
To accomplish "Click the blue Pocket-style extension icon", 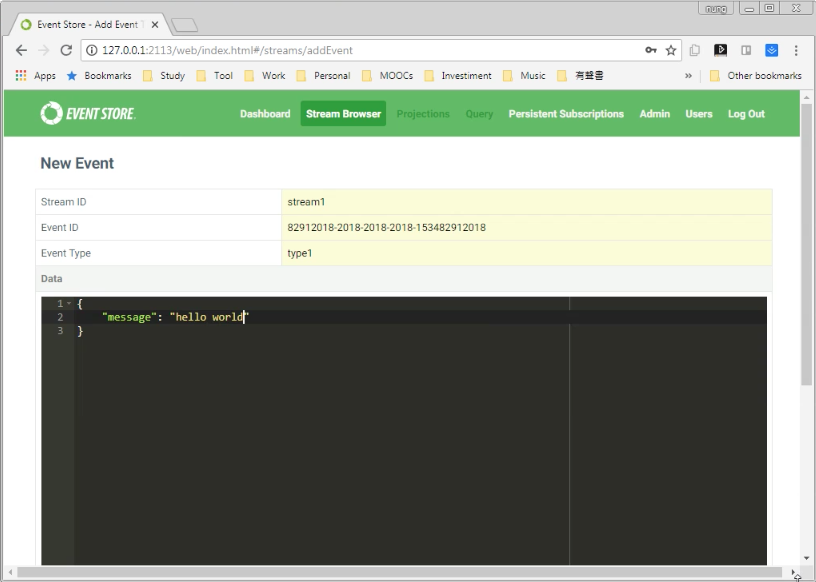I will coord(771,50).
